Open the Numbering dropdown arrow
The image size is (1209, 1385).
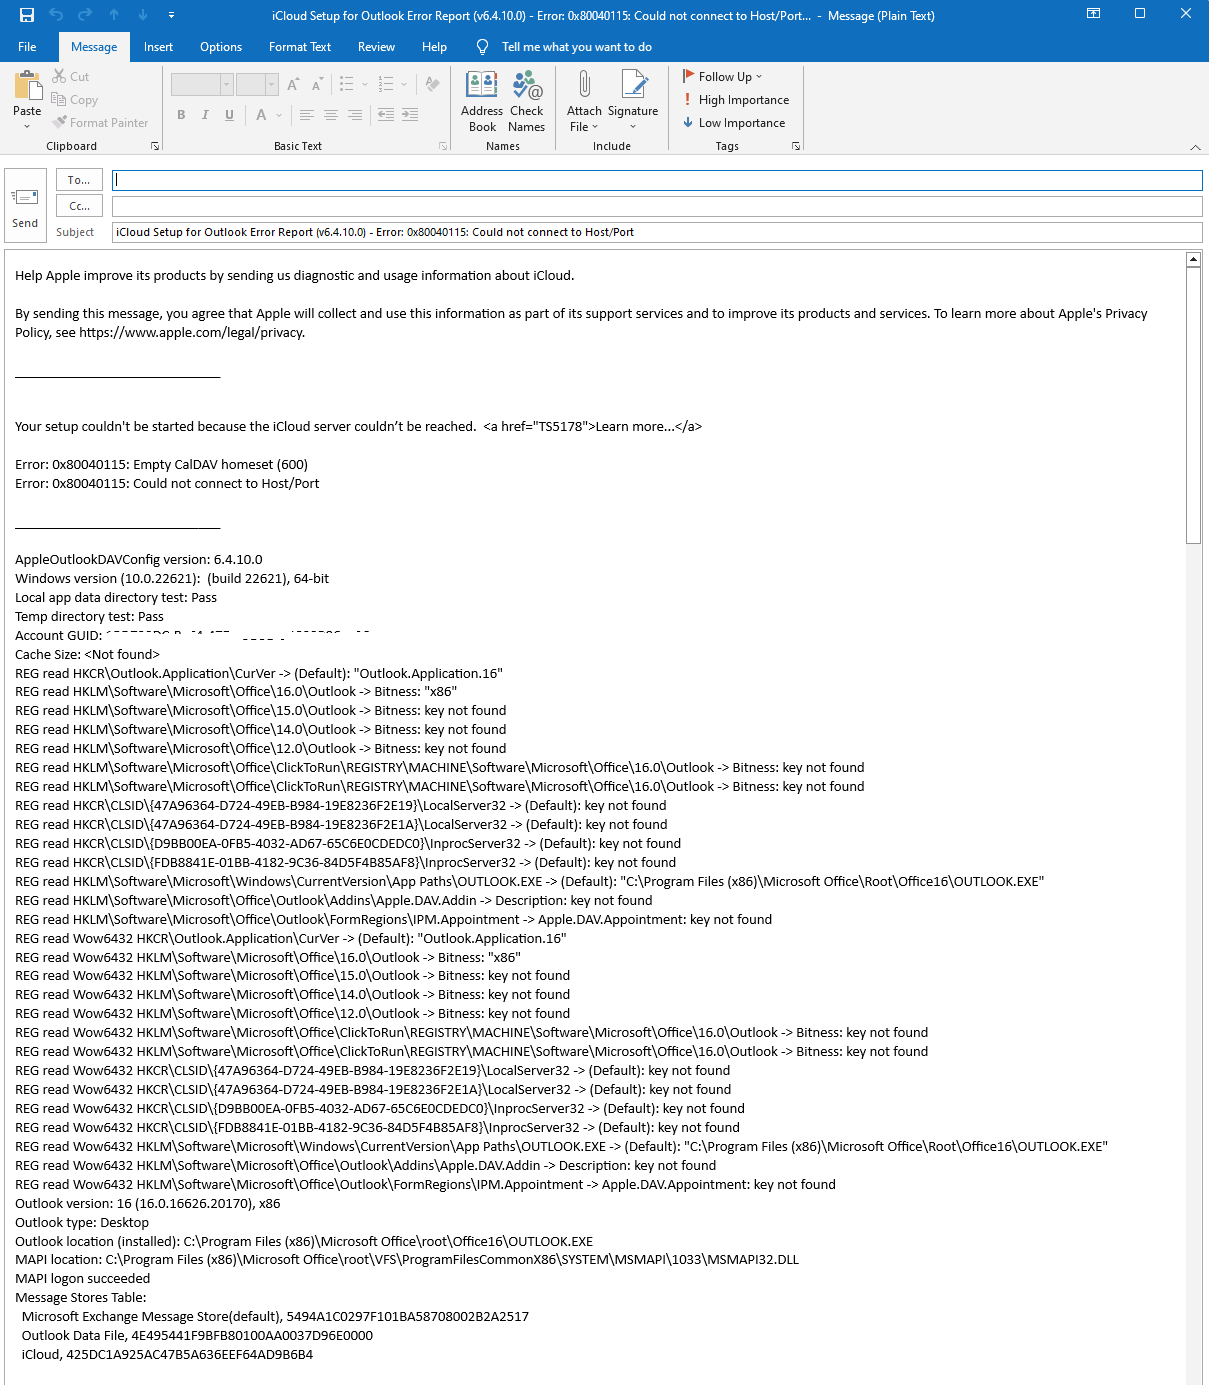click(x=404, y=85)
